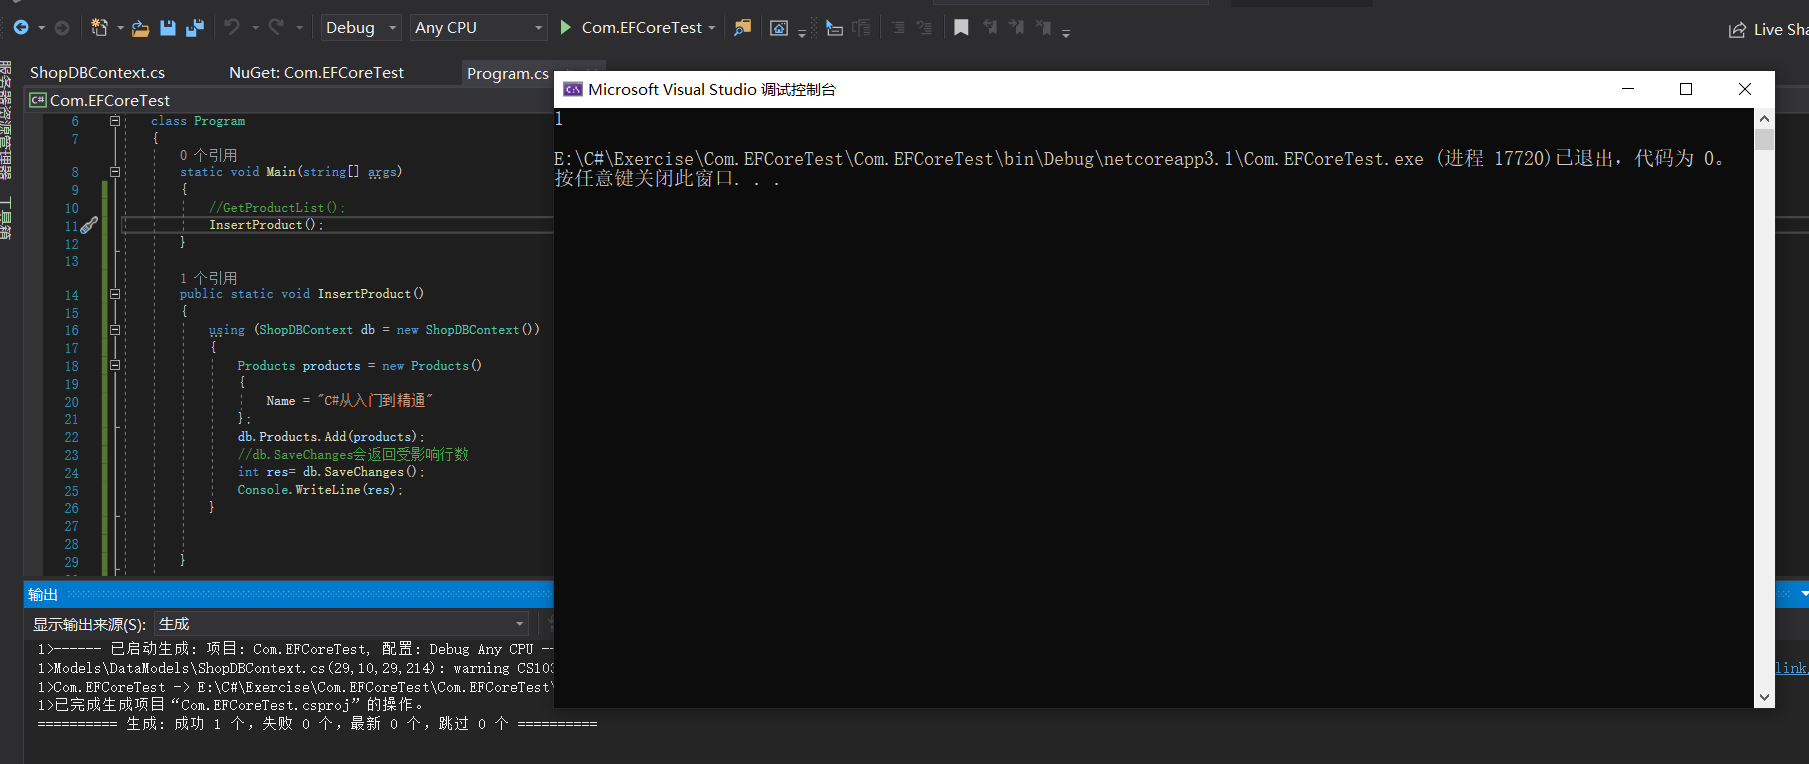Open the Navigate Backward history dropdown arrow
1809x764 pixels.
pyautogui.click(x=41, y=28)
